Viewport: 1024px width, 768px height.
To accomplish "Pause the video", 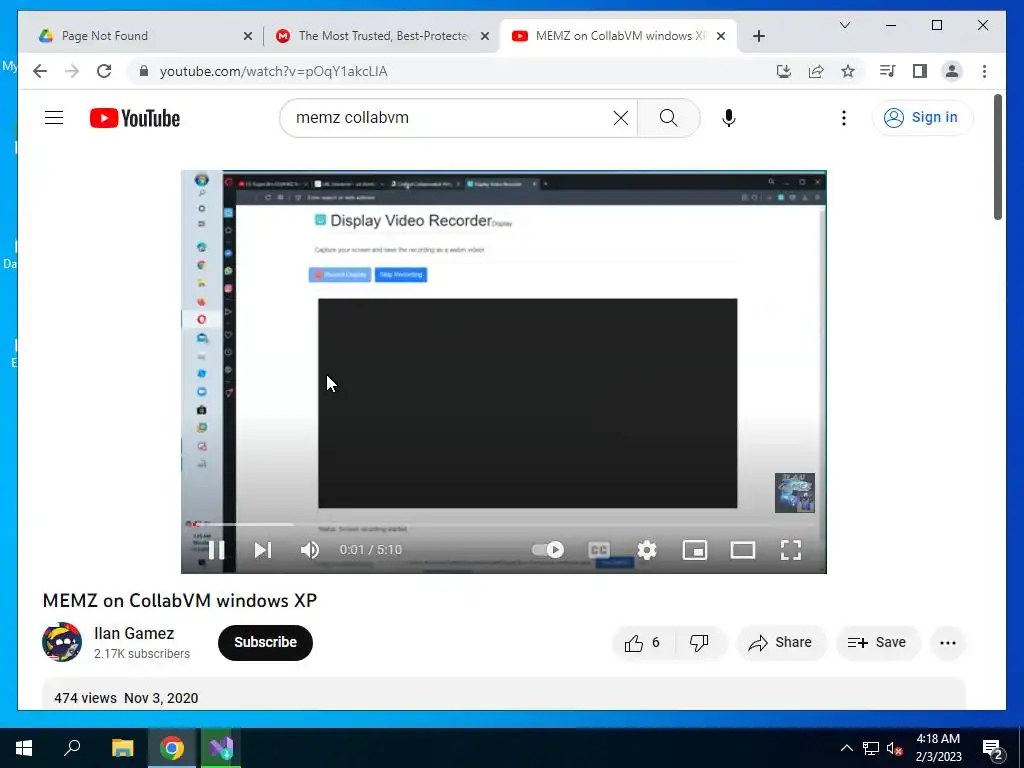I will coord(216,550).
